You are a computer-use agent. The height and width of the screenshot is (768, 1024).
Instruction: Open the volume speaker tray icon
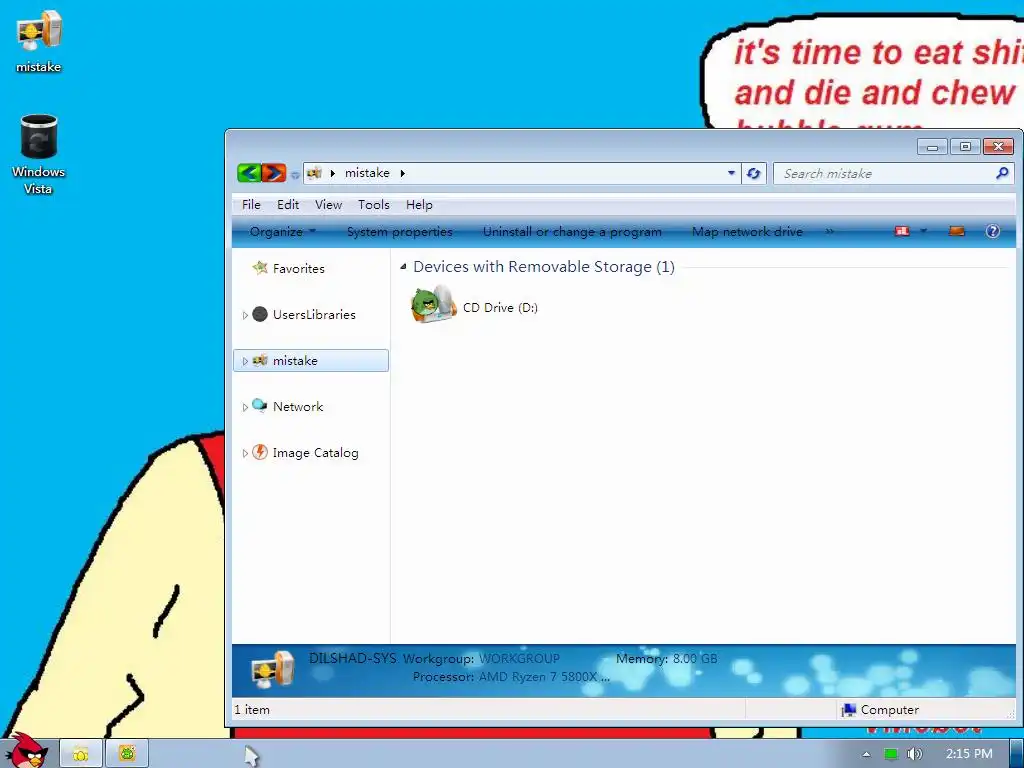915,754
